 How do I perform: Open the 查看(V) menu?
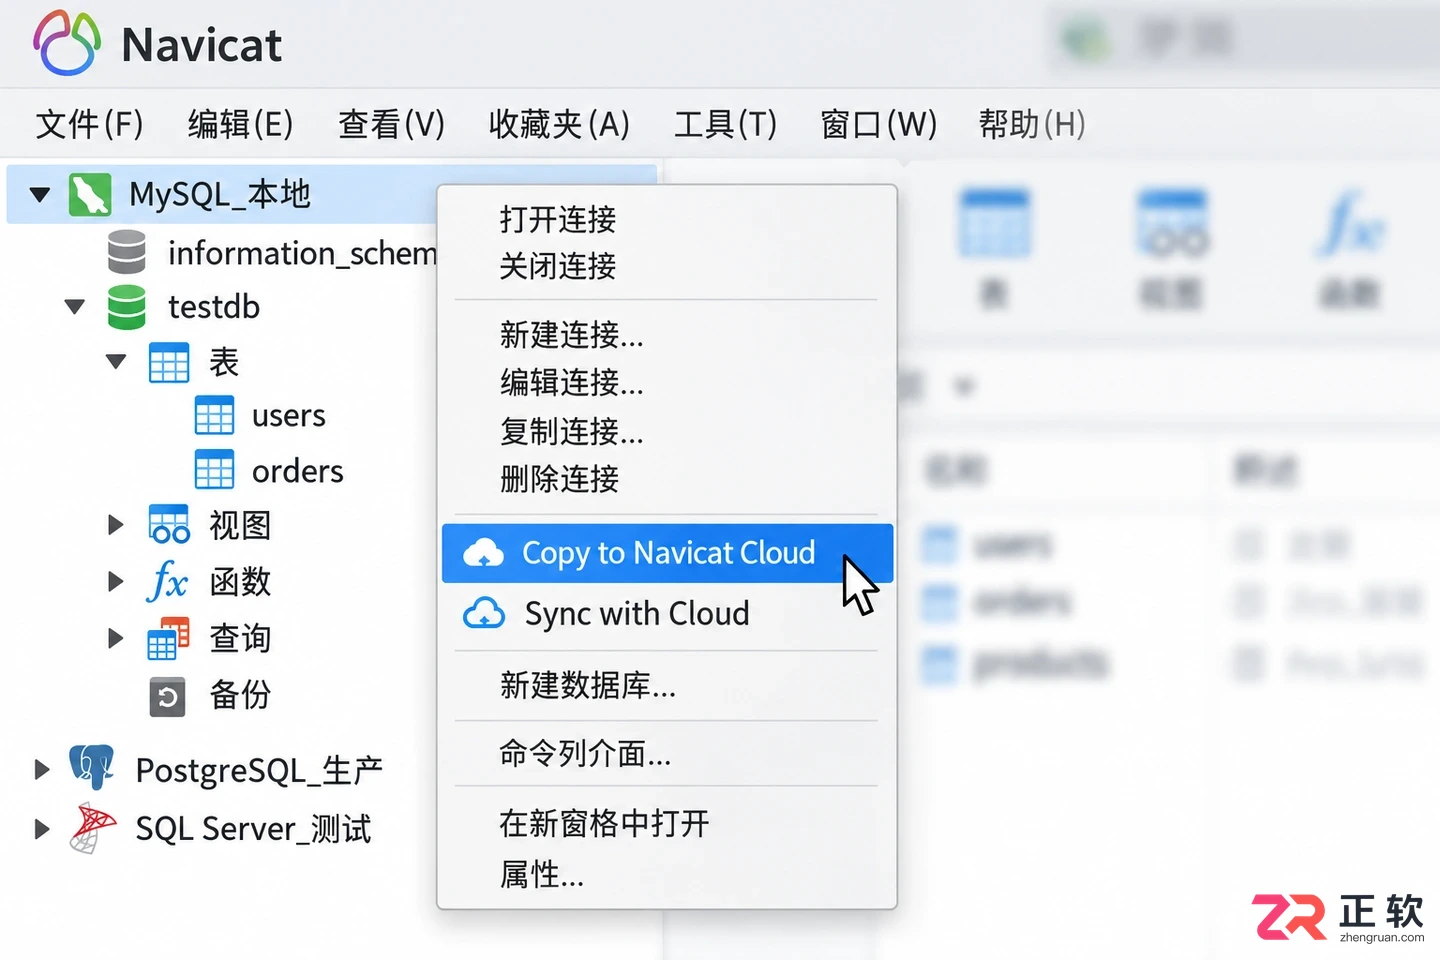(x=391, y=124)
